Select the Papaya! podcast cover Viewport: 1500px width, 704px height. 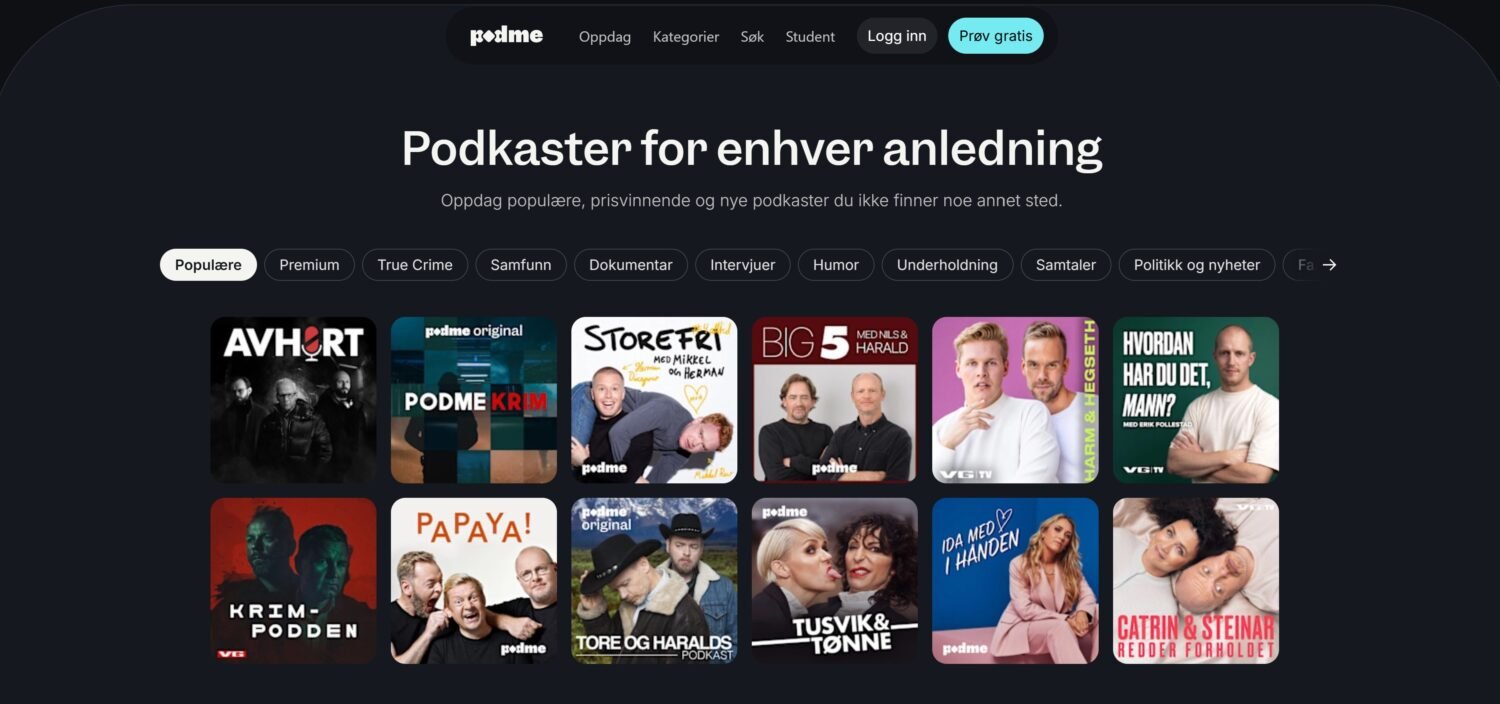[x=474, y=581]
